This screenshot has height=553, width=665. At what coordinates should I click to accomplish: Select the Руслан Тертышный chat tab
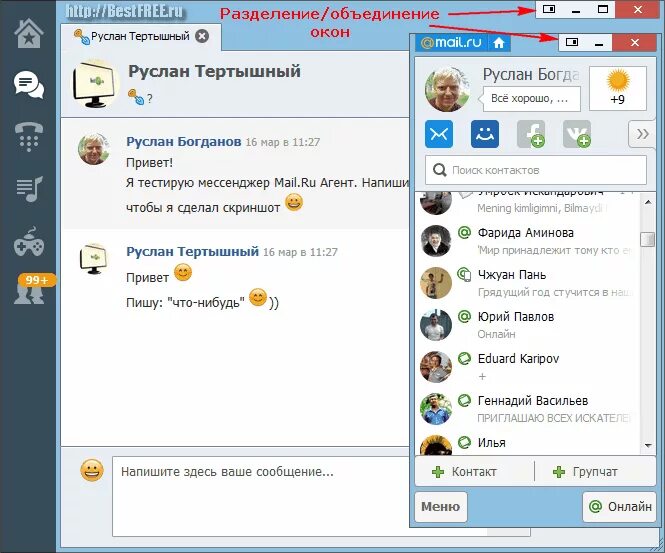(140, 36)
